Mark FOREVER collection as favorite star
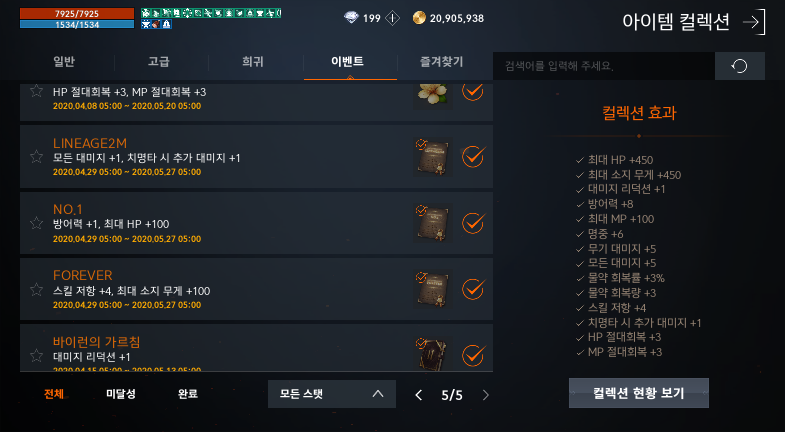The height and width of the screenshot is (432, 785). [x=36, y=289]
